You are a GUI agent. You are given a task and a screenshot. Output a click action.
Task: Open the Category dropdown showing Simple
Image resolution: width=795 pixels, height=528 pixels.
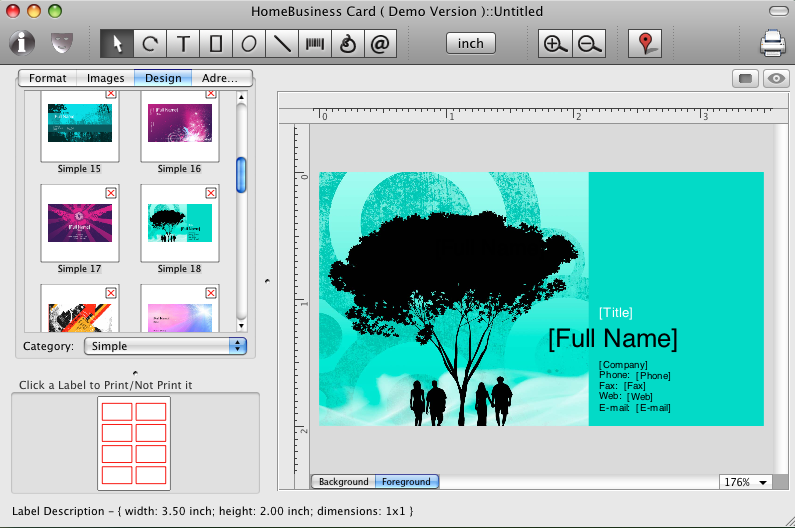pos(165,346)
